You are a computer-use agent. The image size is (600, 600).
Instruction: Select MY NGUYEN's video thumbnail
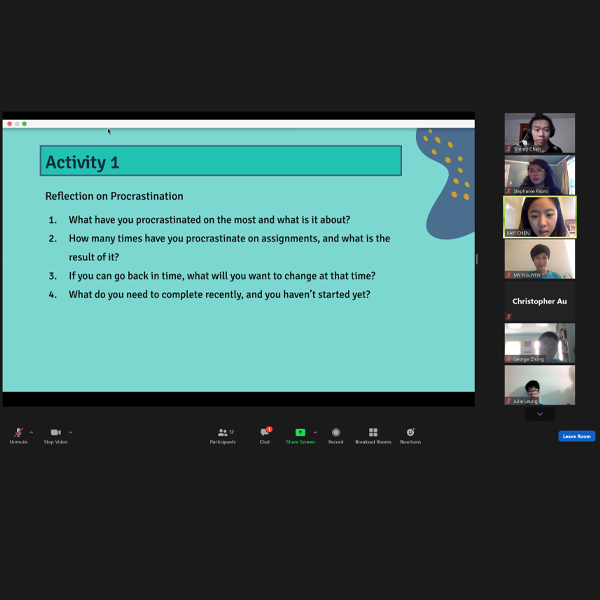click(x=540, y=259)
